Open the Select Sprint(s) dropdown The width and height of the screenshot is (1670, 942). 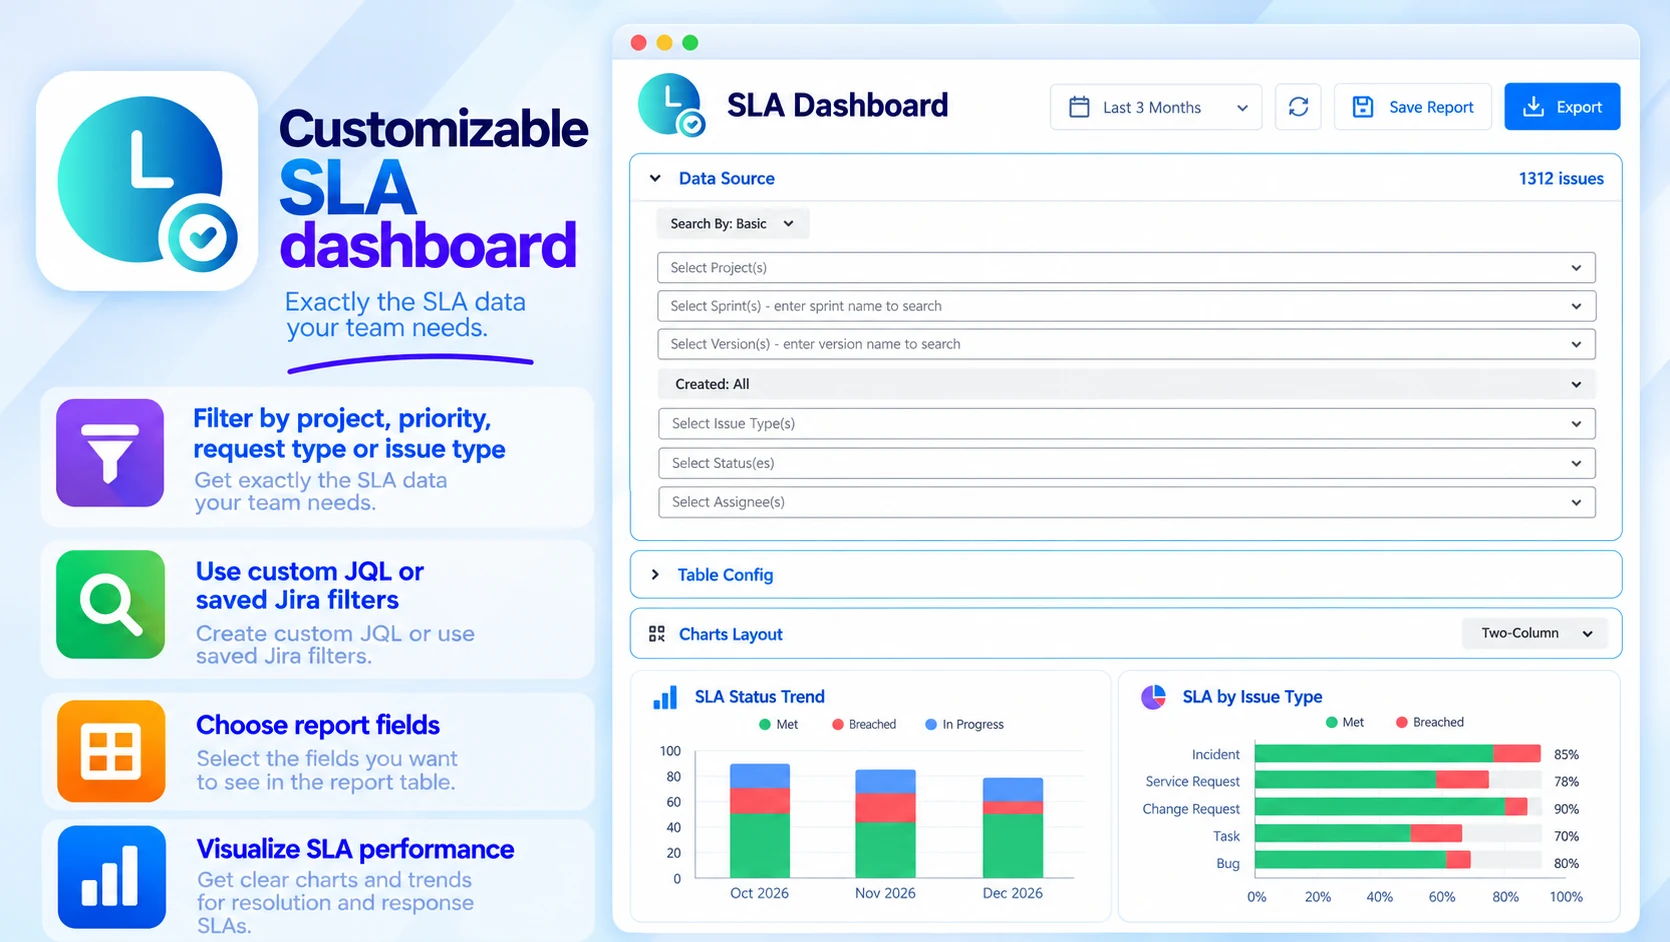click(x=1126, y=306)
